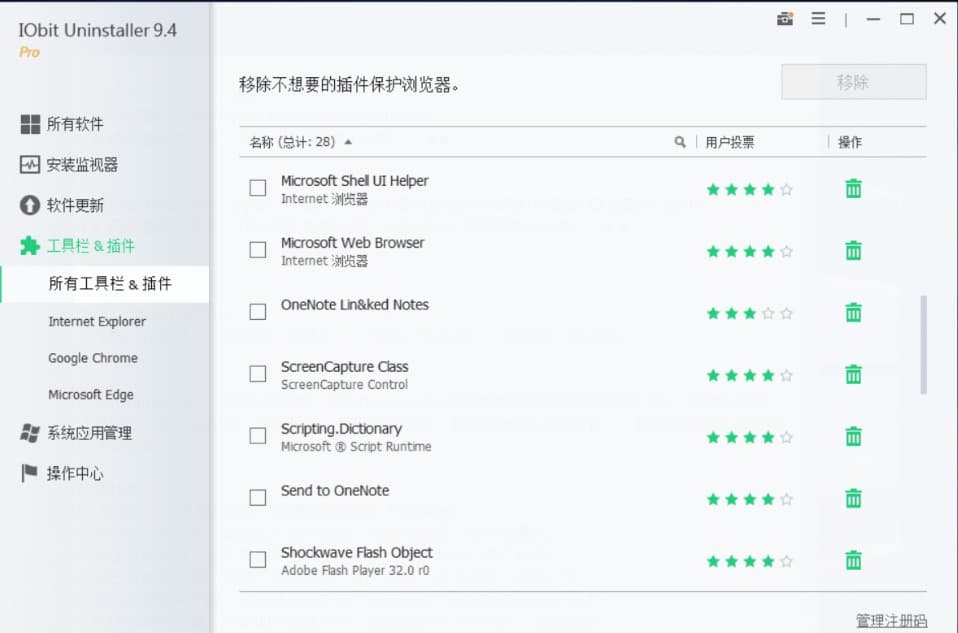Viewport: 958px width, 633px height.
Task: Check the Send to OneNote checkbox
Action: pyautogui.click(x=258, y=497)
